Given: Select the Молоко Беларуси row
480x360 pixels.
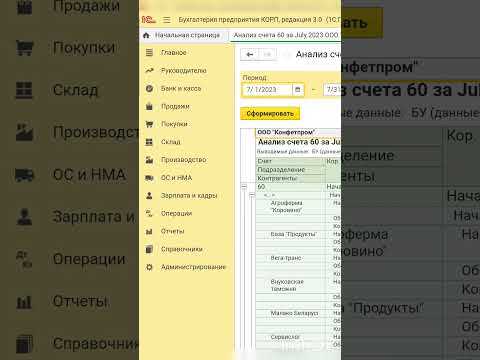Looking at the screenshot, I should click(290, 313).
